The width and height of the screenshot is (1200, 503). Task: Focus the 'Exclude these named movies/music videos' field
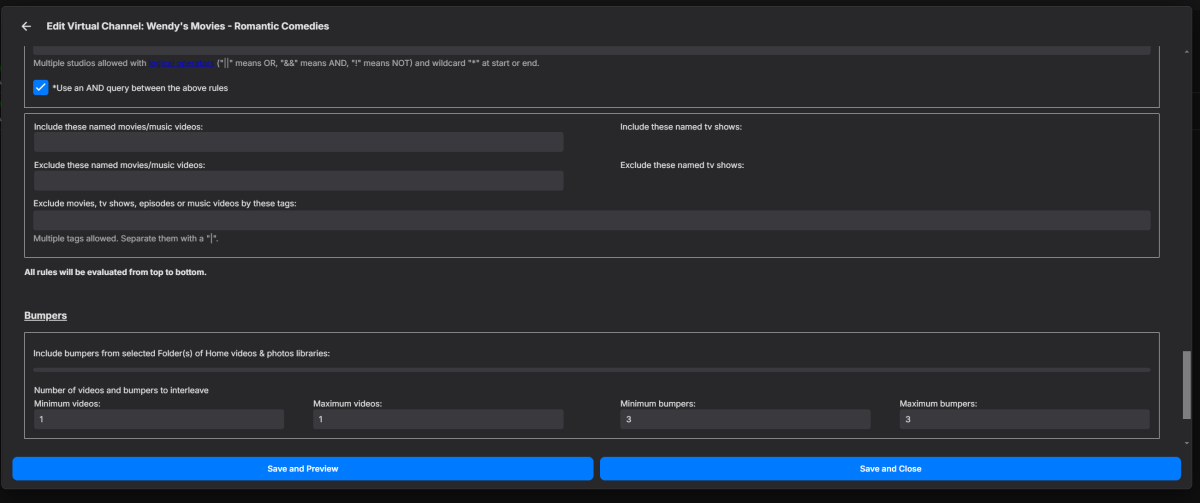[298, 181]
